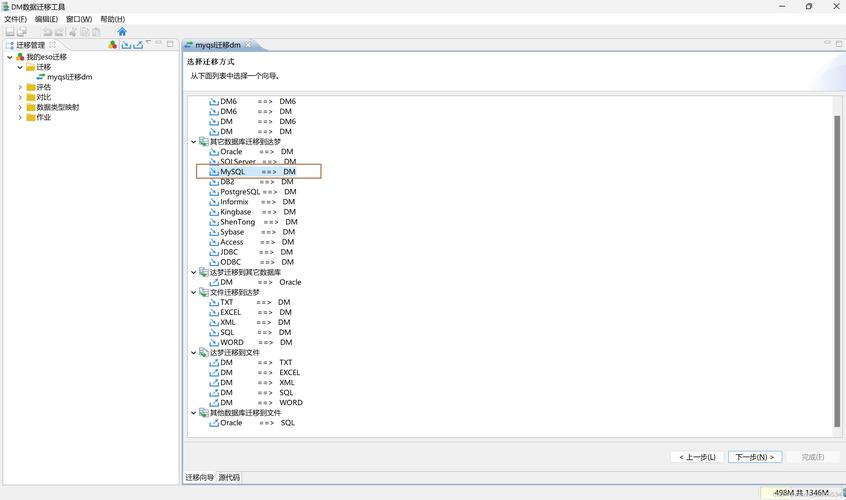Click the colorful project icon in 迁移管理 panel header
This screenshot has width=846, height=500.
pyautogui.click(x=113, y=45)
